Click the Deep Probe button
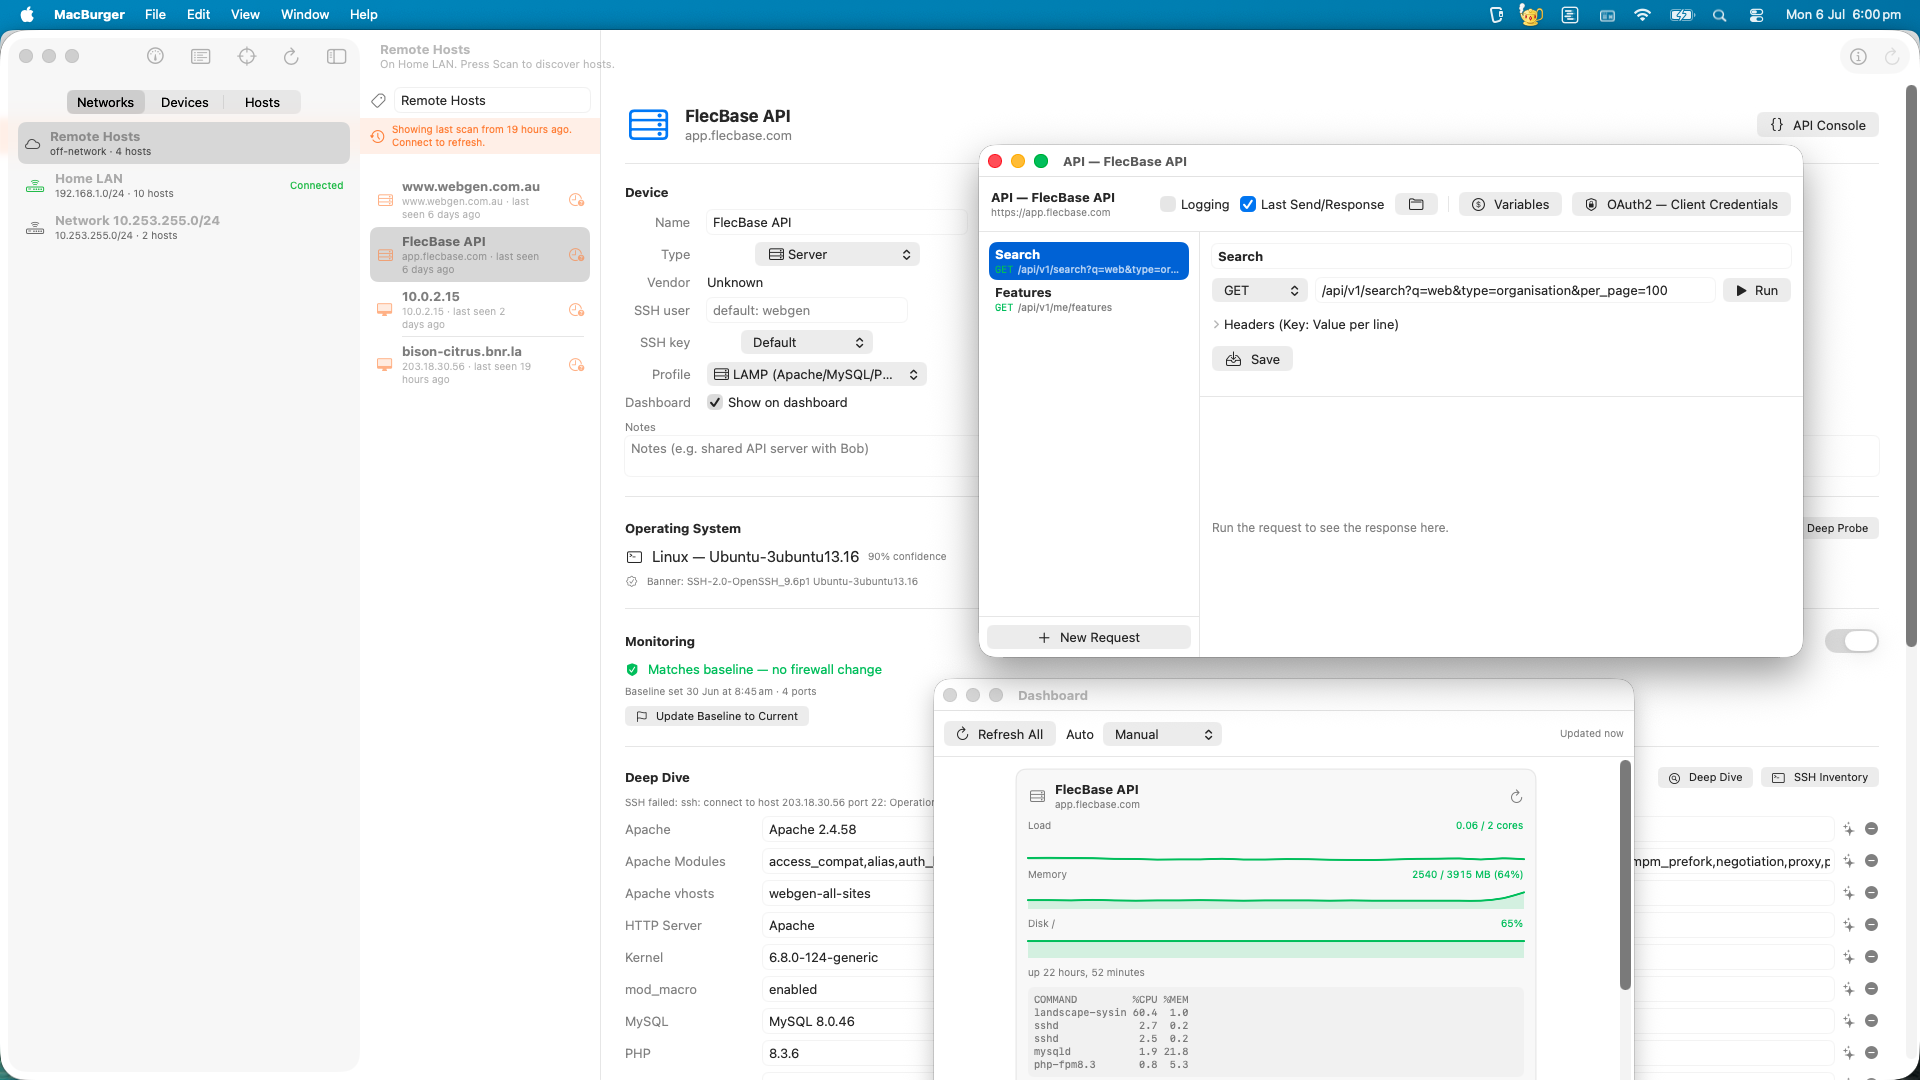The height and width of the screenshot is (1080, 1920). click(1838, 528)
